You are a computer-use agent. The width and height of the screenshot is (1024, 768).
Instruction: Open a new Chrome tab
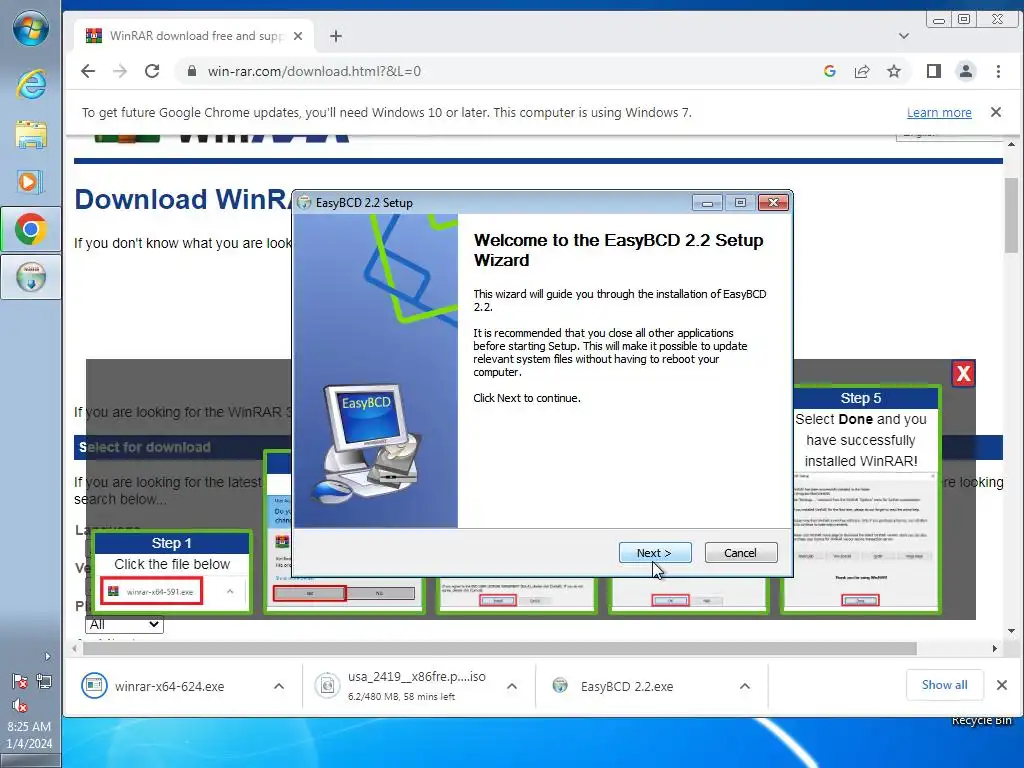336,36
